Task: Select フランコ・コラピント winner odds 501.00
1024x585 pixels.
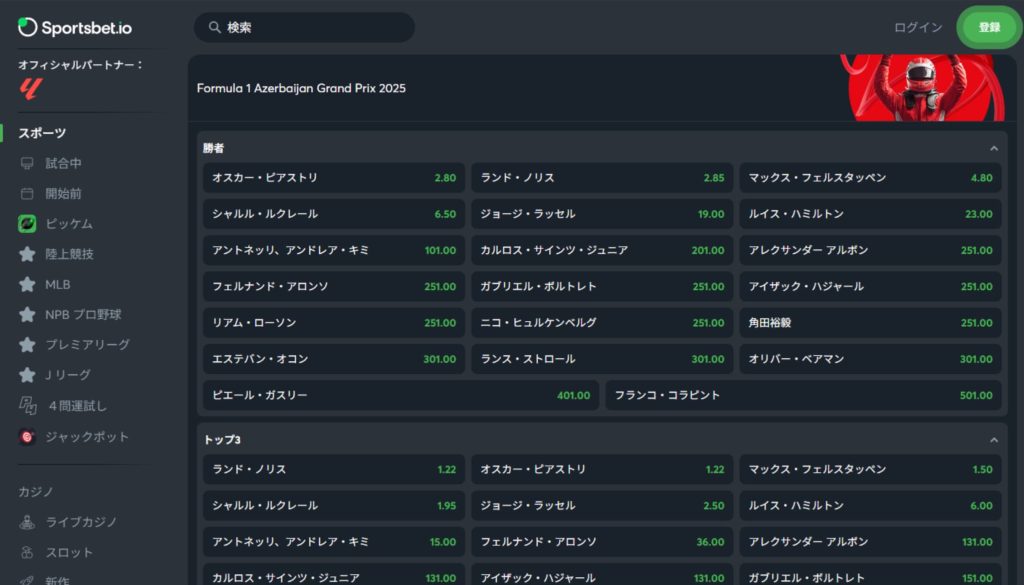Action: (x=803, y=395)
